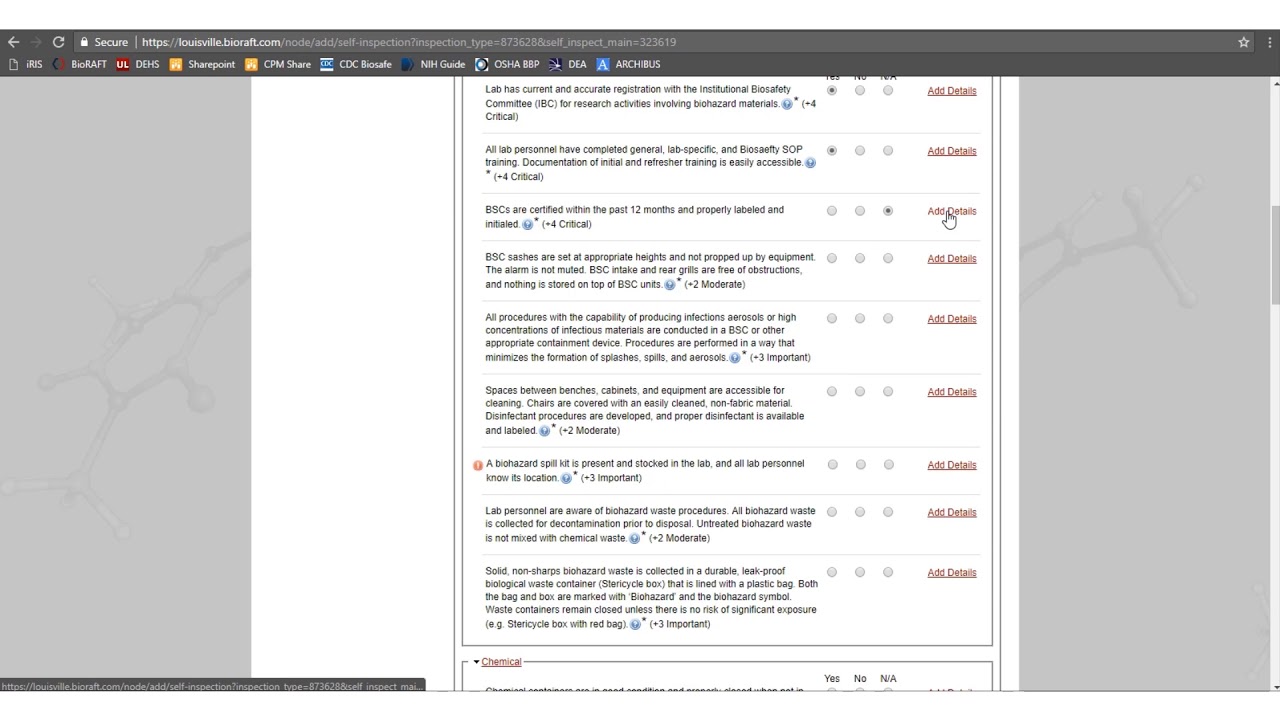Click the page vertical scrollbar thumb
The width and height of the screenshot is (1280, 720).
1275,254
